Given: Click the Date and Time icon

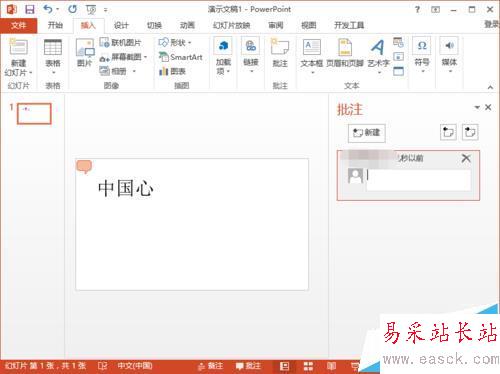Looking at the screenshot, I should point(398,42).
